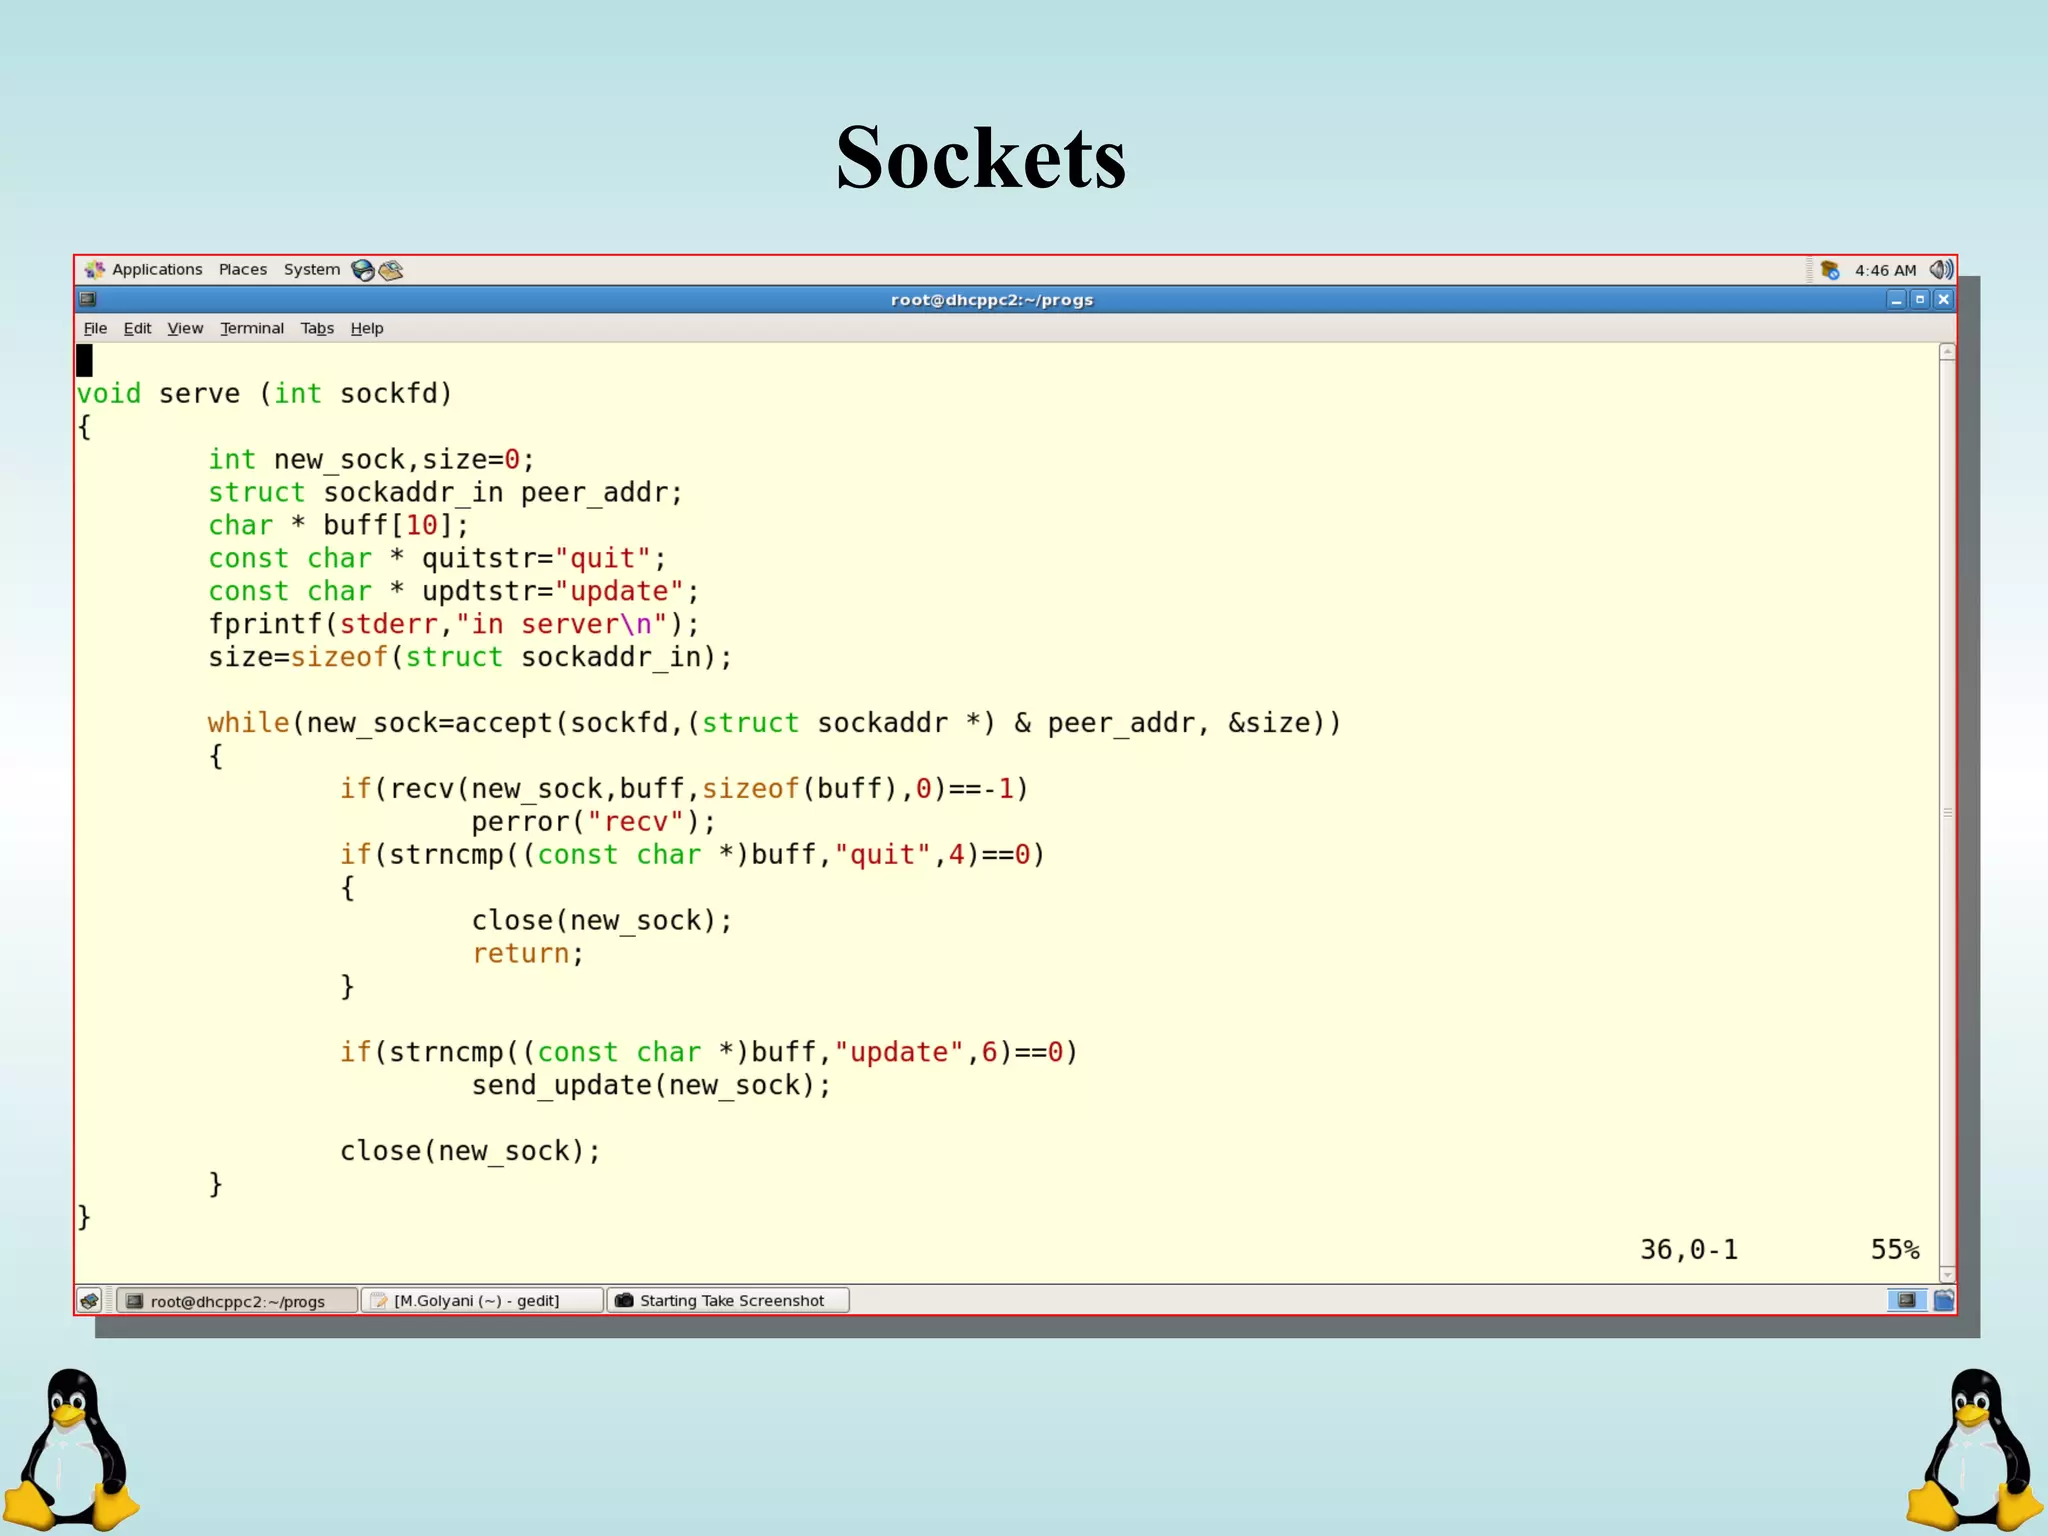Open the System menu in top panel

311,270
